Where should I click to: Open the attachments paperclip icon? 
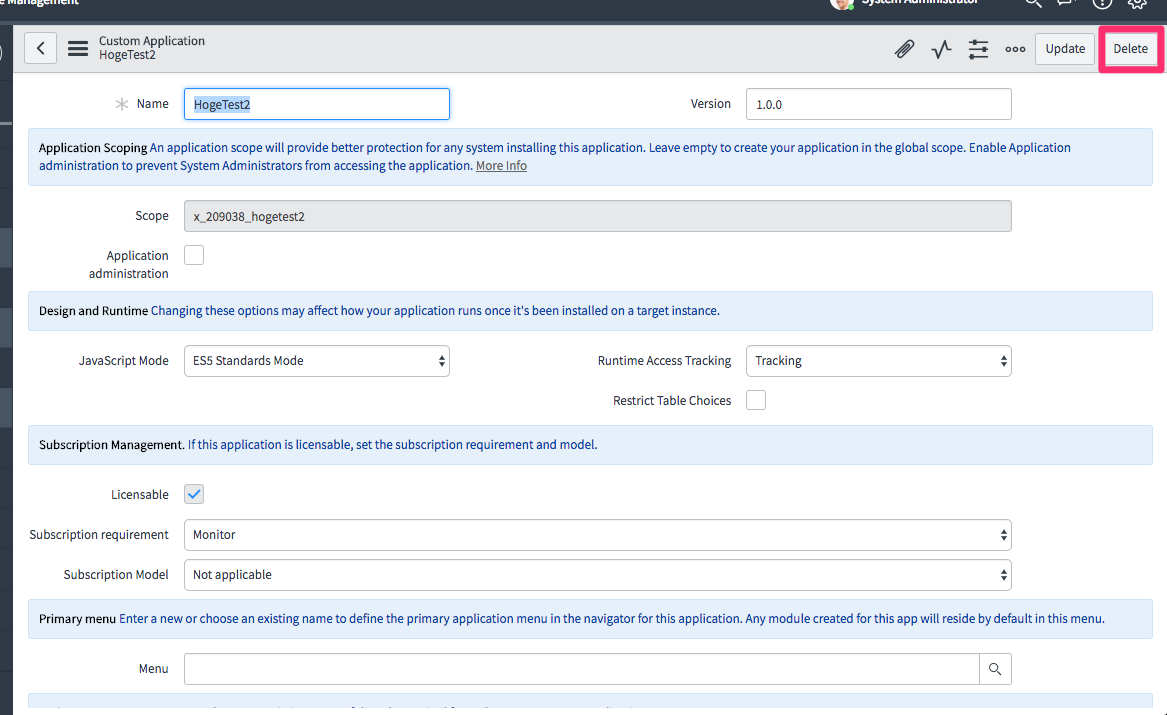point(904,48)
